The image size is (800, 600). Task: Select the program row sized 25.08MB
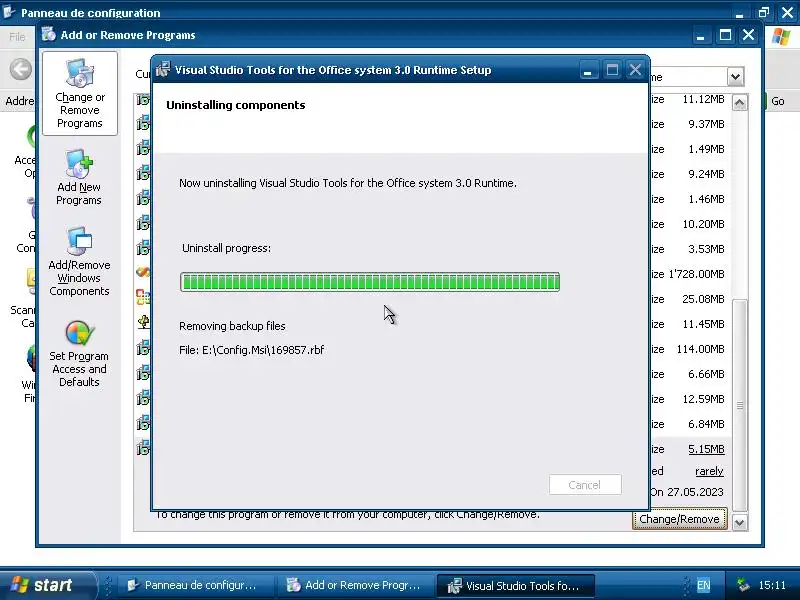[434, 299]
